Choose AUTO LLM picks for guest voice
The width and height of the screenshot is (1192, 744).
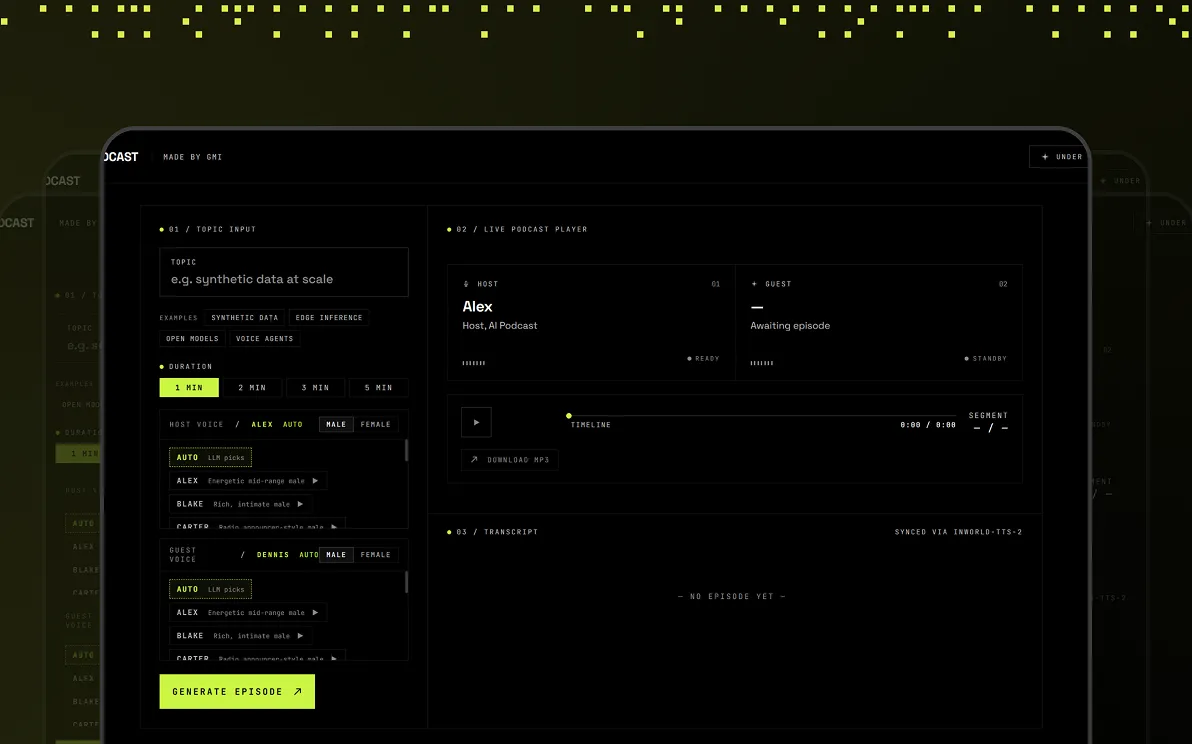pyautogui.click(x=211, y=589)
